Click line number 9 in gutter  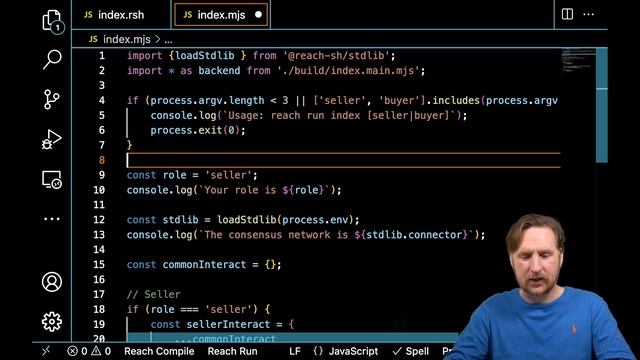pyautogui.click(x=102, y=175)
